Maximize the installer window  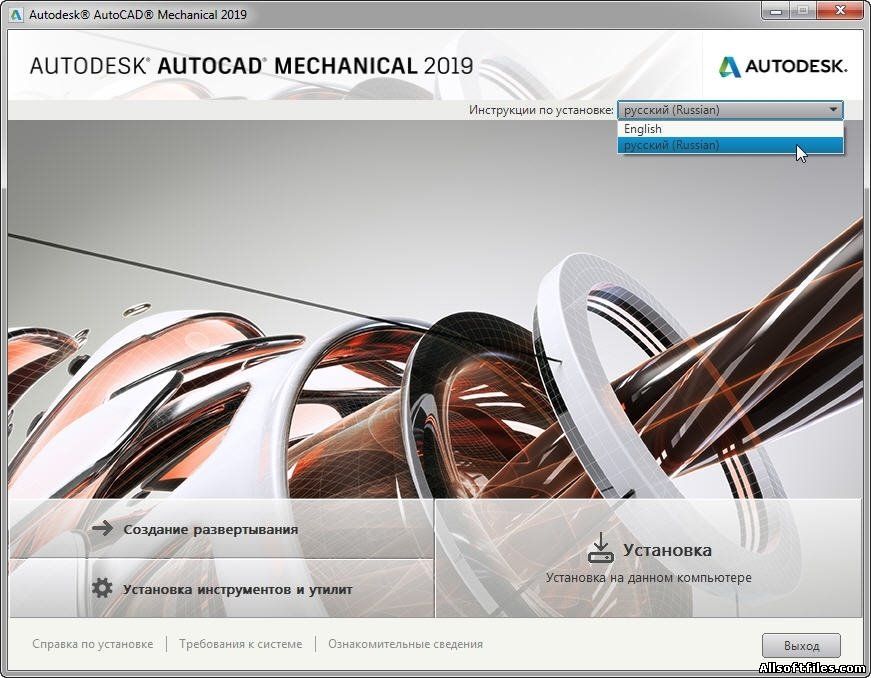(x=802, y=12)
